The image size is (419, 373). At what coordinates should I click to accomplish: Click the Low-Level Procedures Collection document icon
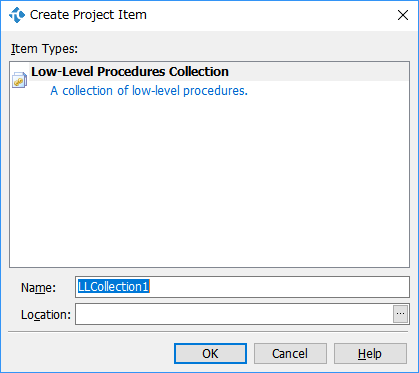(19, 80)
